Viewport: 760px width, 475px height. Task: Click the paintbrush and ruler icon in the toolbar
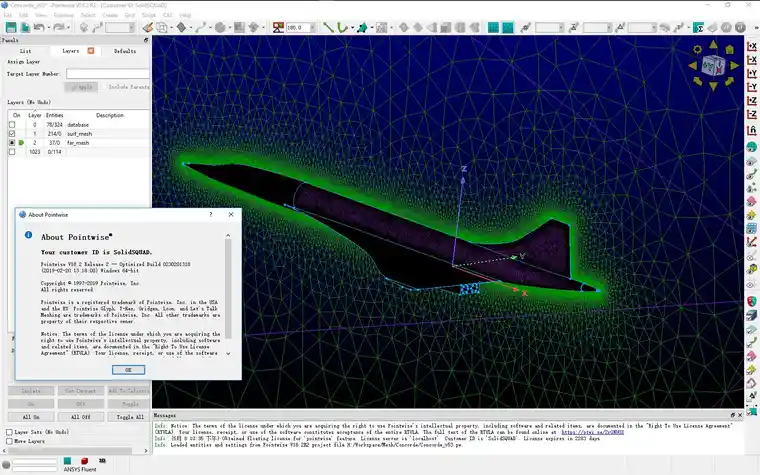pos(148,27)
